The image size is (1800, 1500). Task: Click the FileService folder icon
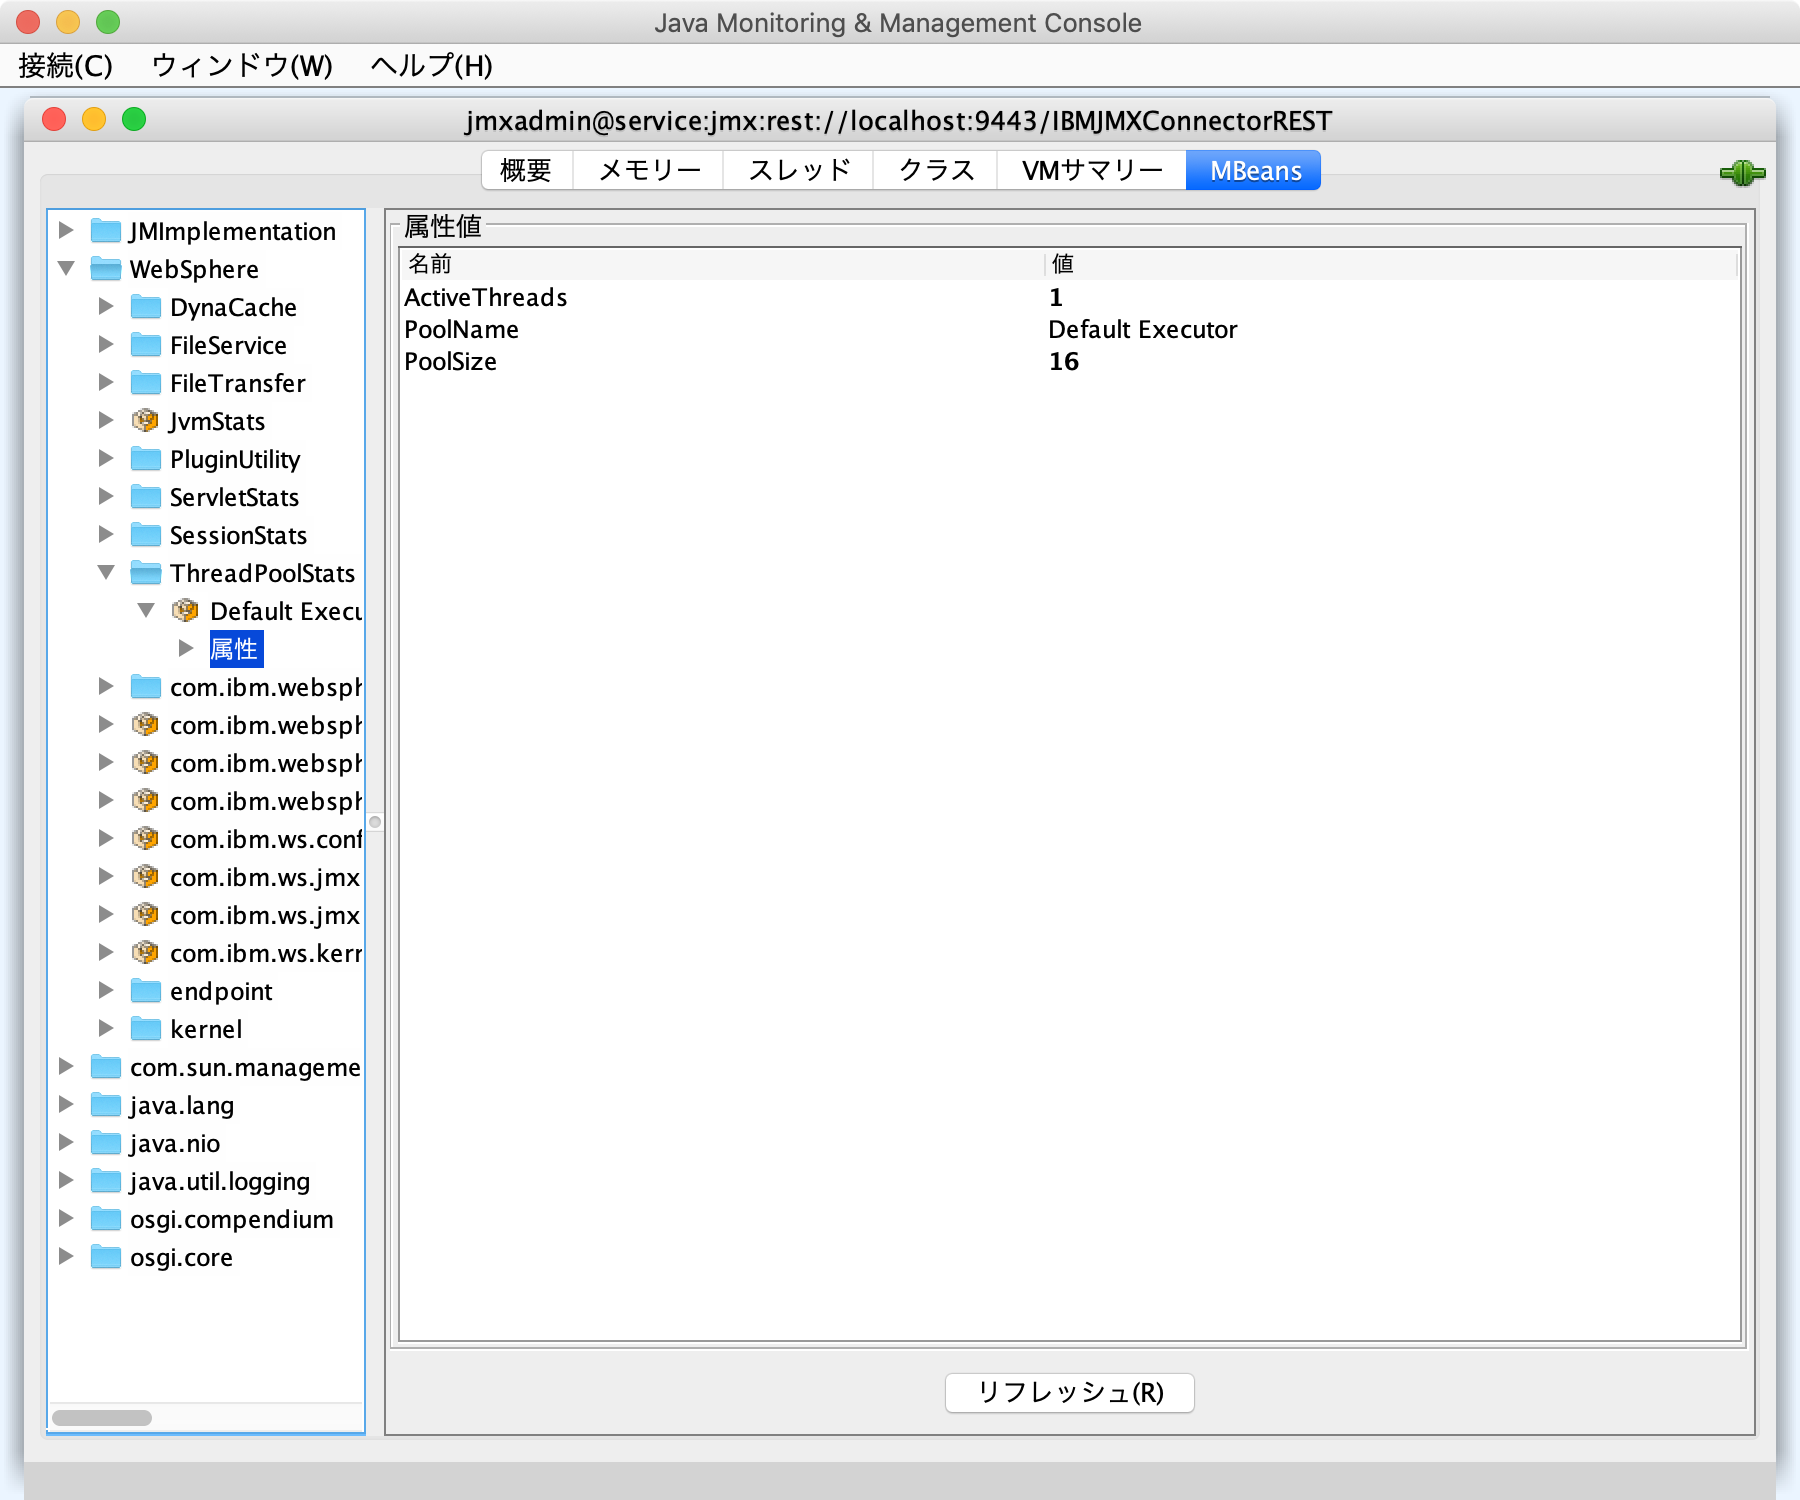[146, 345]
